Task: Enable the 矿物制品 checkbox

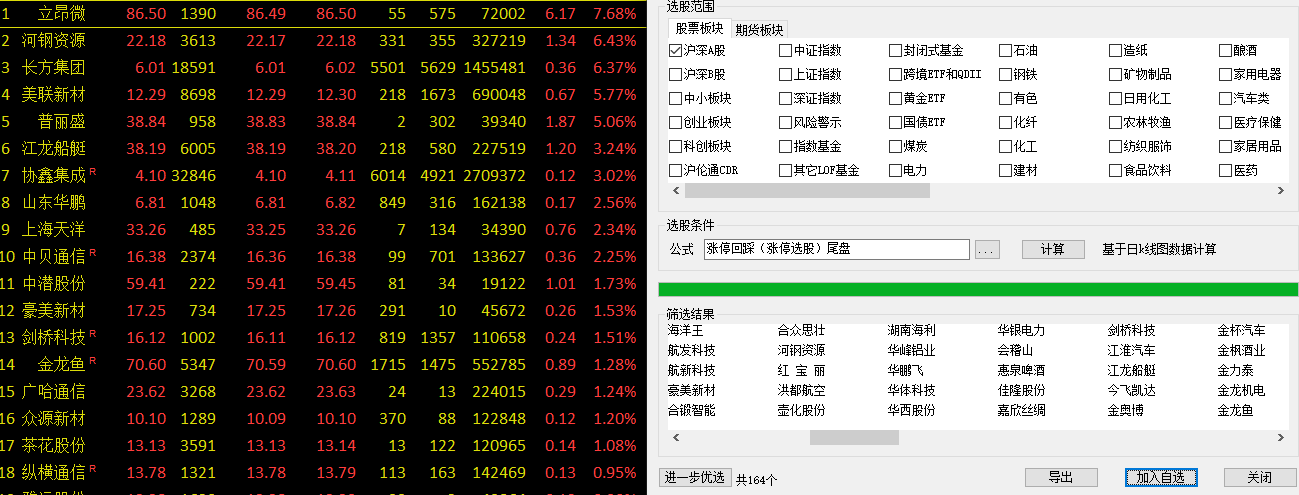Action: click(1116, 74)
